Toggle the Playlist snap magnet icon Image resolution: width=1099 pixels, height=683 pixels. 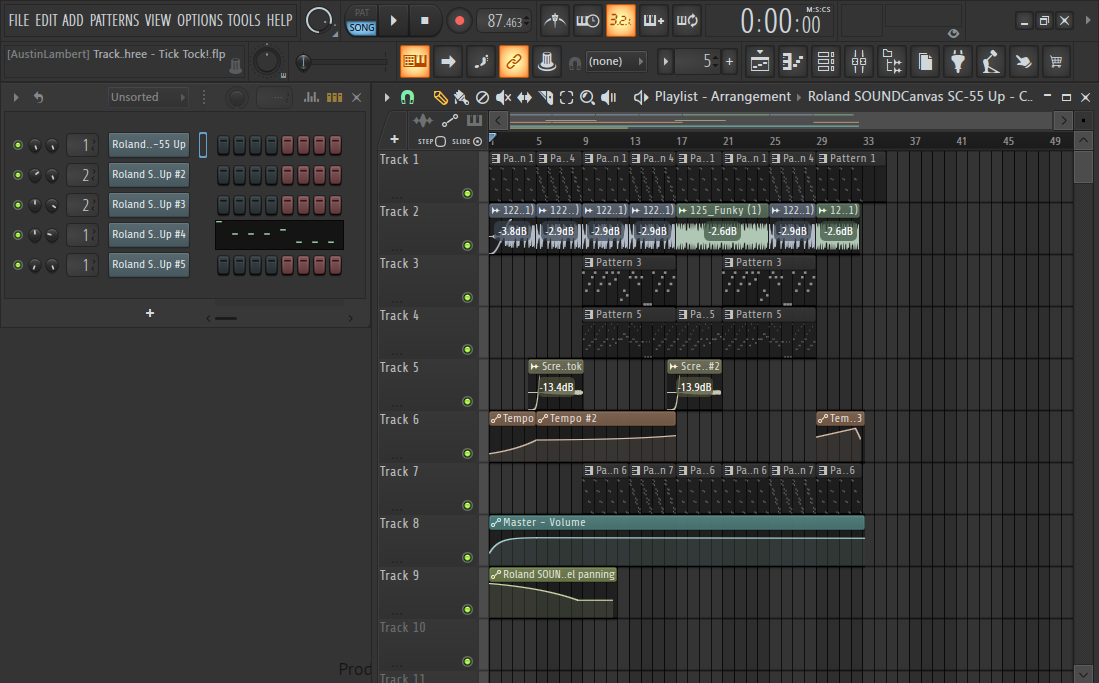point(407,97)
